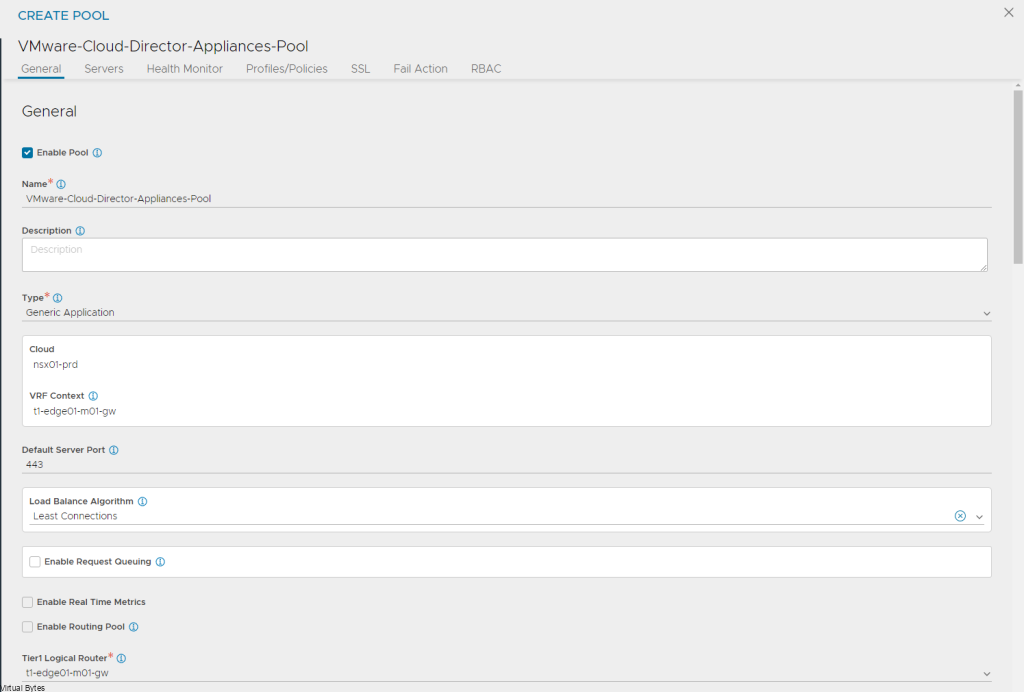Show info tooltip for VRF Context
Image resolution: width=1024 pixels, height=692 pixels.
tap(93, 396)
